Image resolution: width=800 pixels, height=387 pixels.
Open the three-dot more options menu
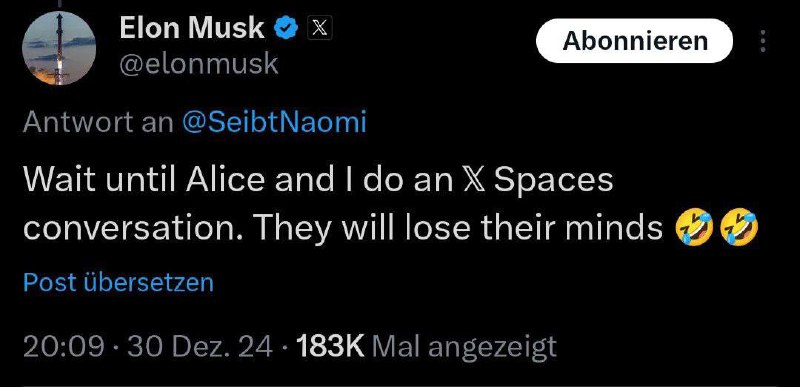[763, 41]
